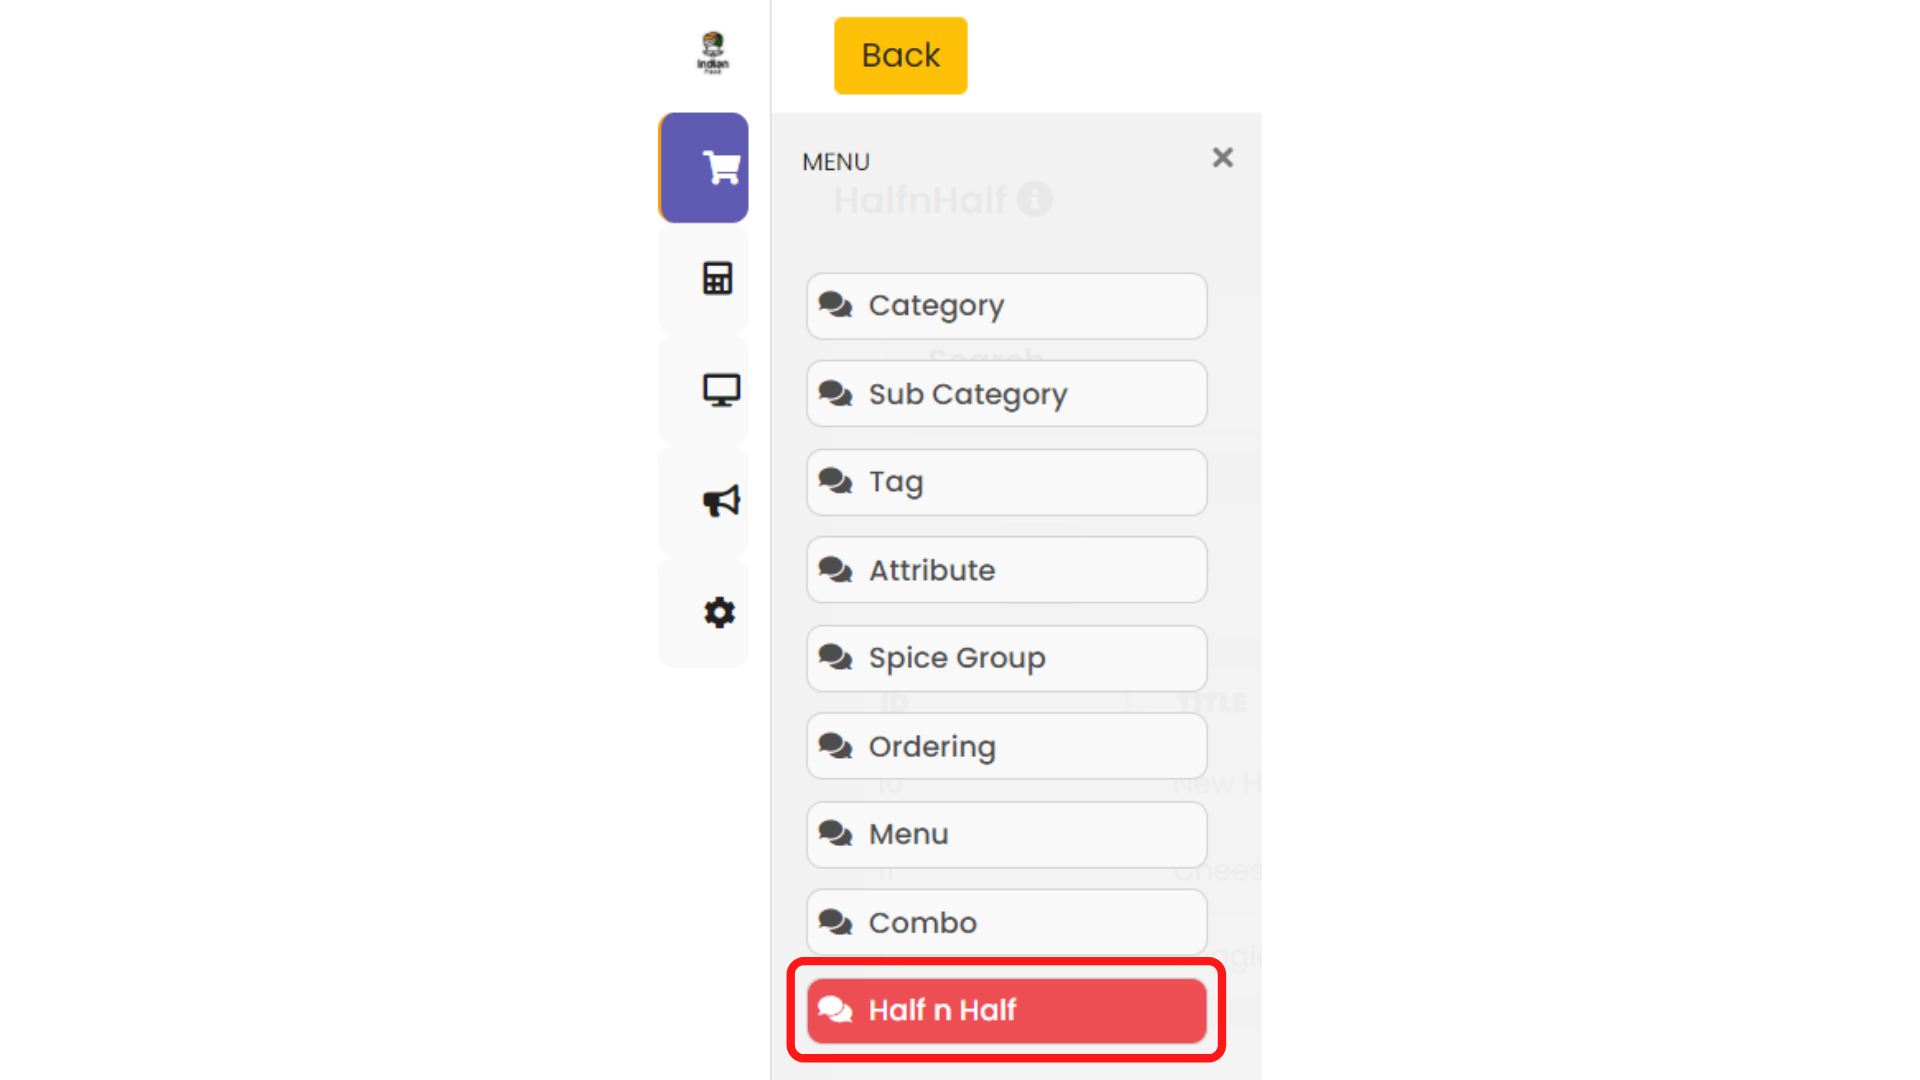Select the Menu entry in the list
1920x1080 pixels.
[x=1006, y=834]
